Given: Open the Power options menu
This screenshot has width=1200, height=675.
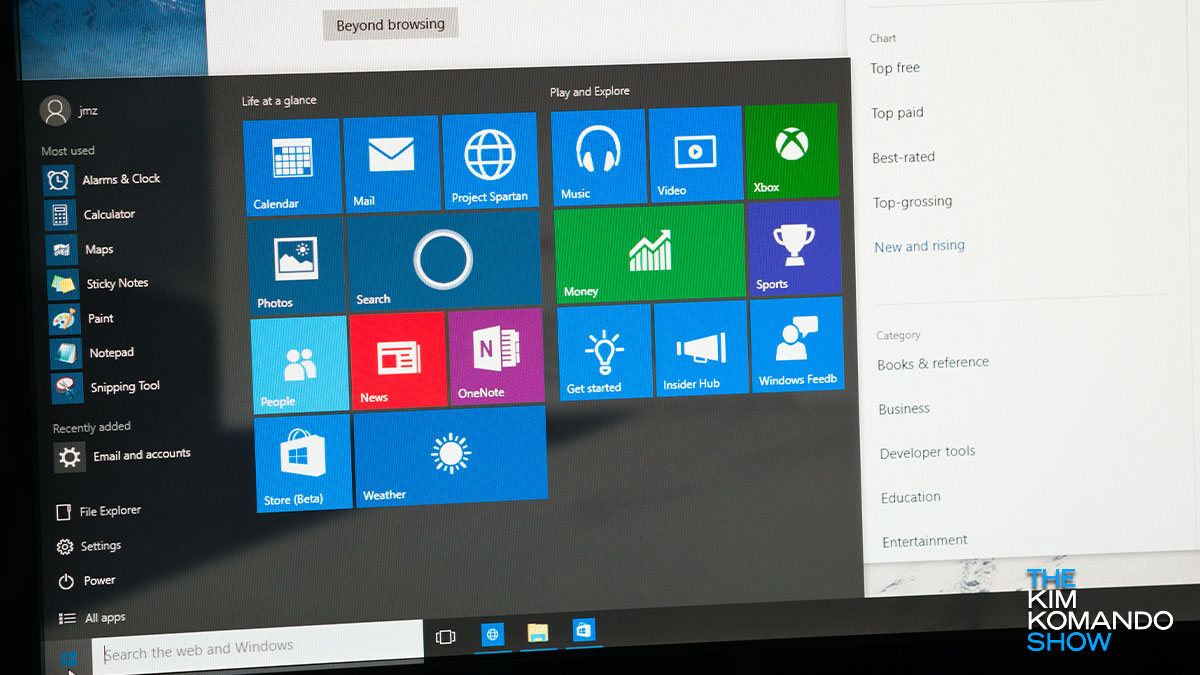Looking at the screenshot, I should point(98,580).
